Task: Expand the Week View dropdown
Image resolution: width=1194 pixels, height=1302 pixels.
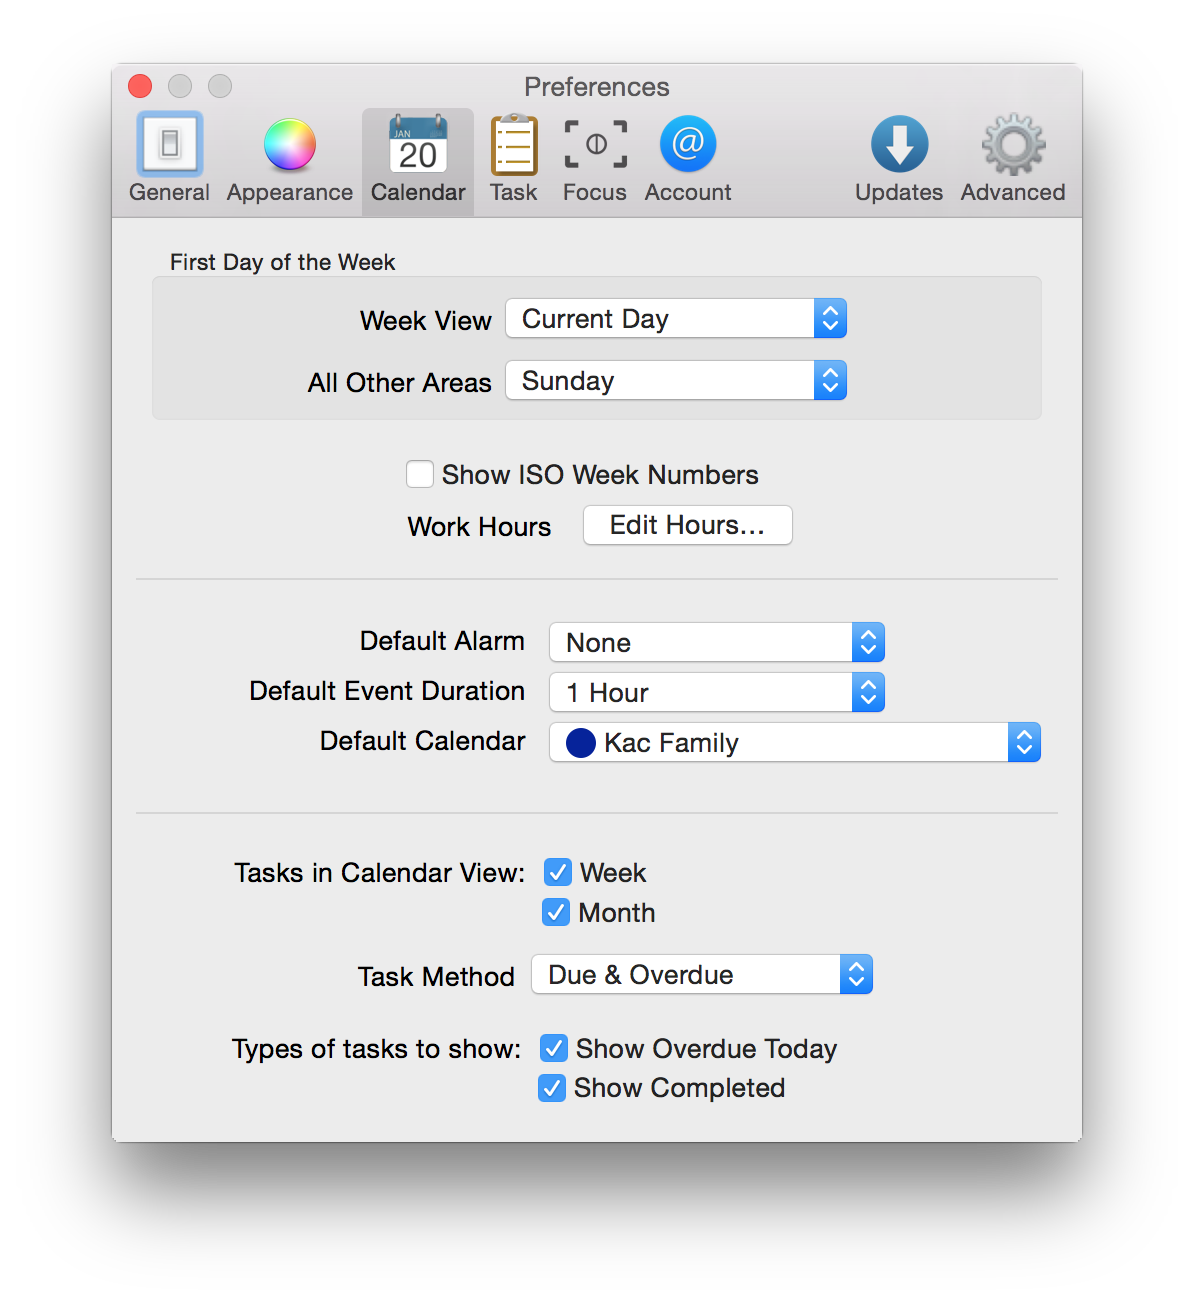Action: (676, 319)
